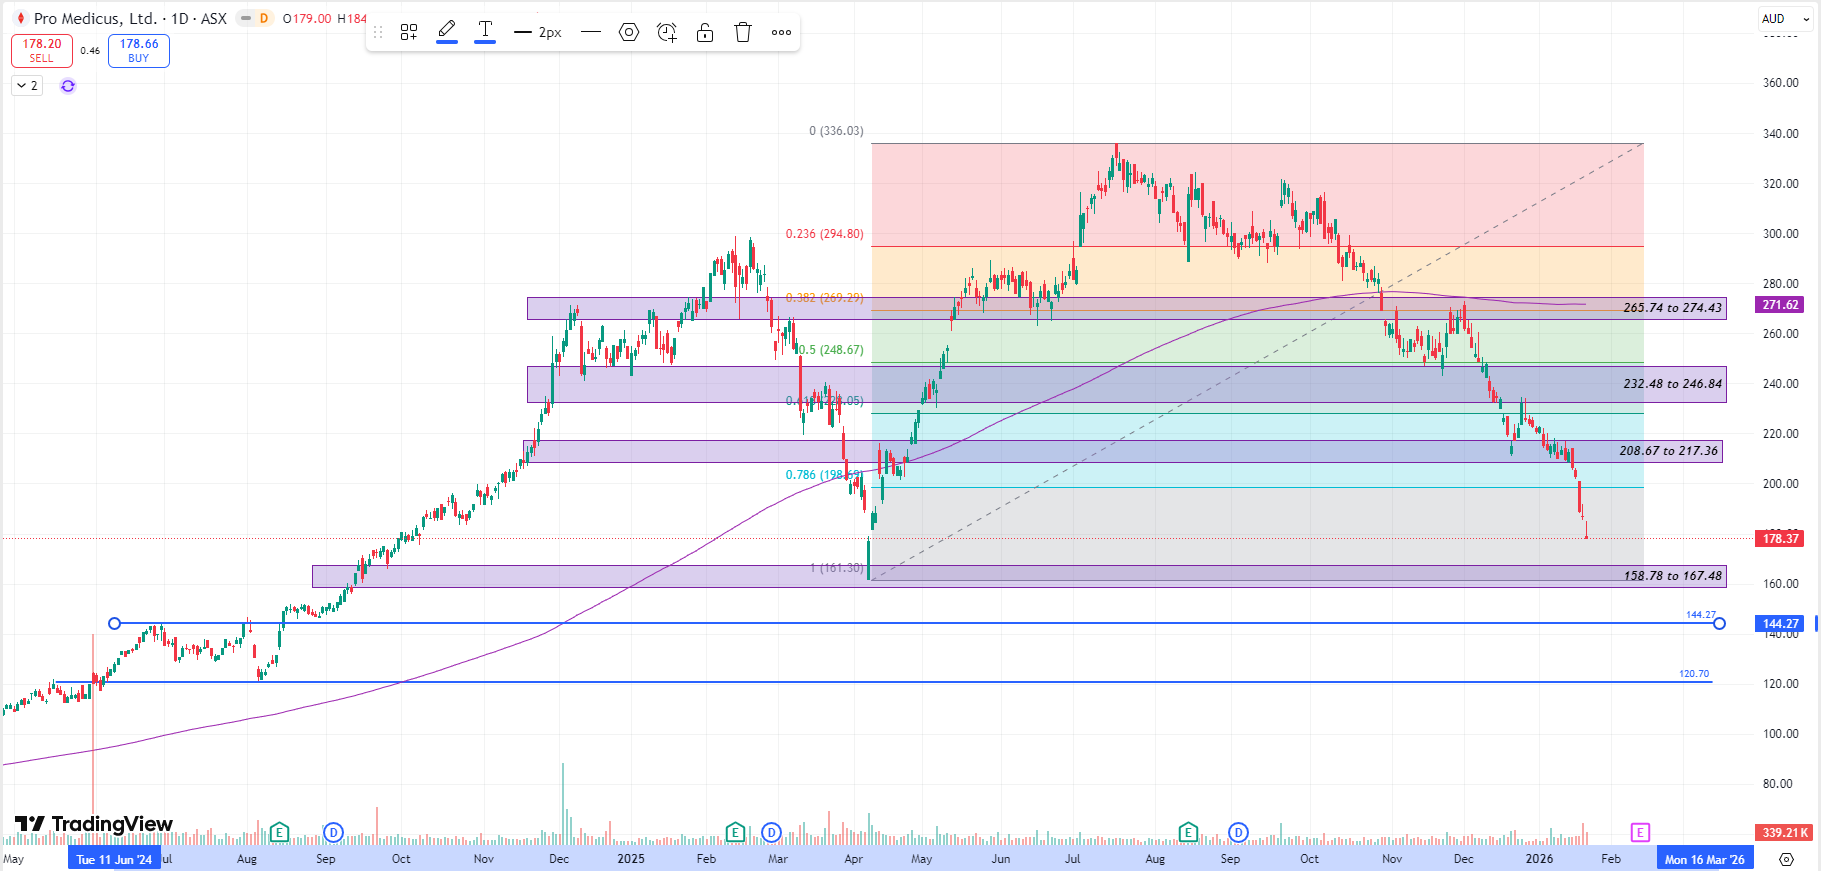The image size is (1821, 871).
Task: Click the purple refresh indicator icon
Action: tap(68, 86)
